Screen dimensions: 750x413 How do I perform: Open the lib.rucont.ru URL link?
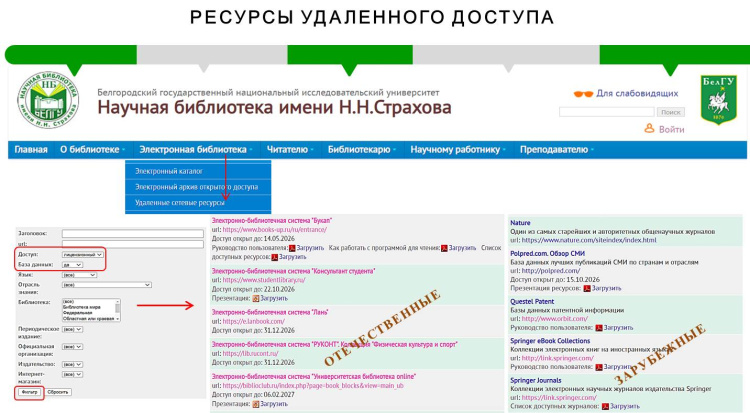point(251,354)
